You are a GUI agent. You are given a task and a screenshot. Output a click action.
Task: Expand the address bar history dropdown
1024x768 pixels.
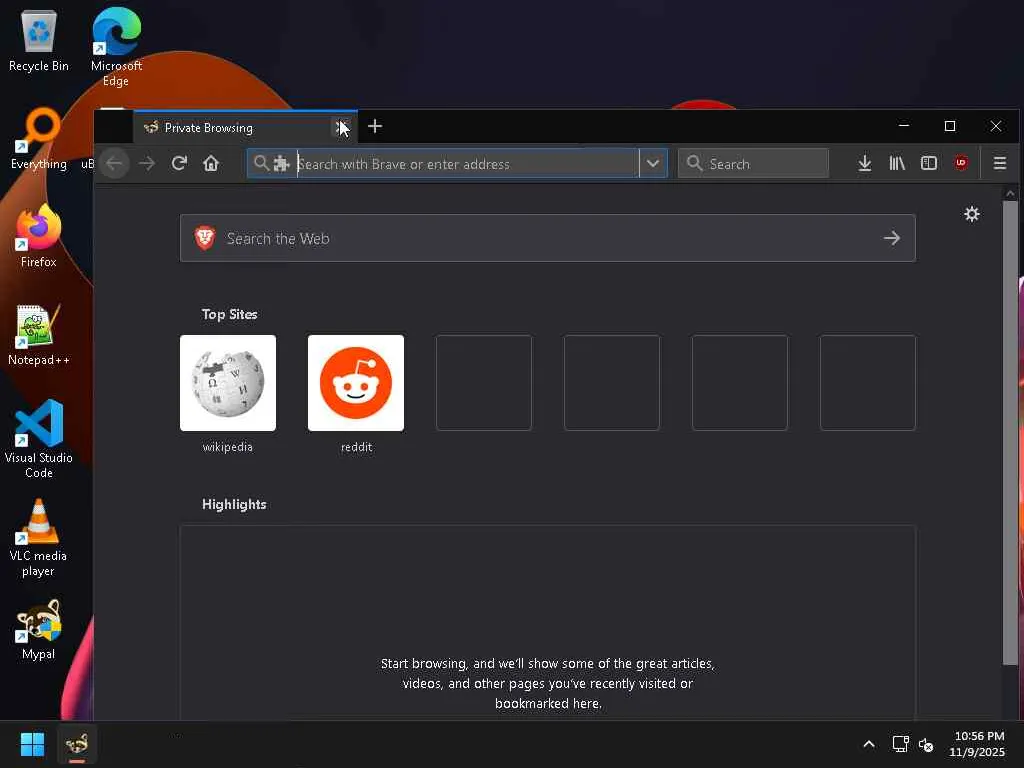pyautogui.click(x=653, y=163)
